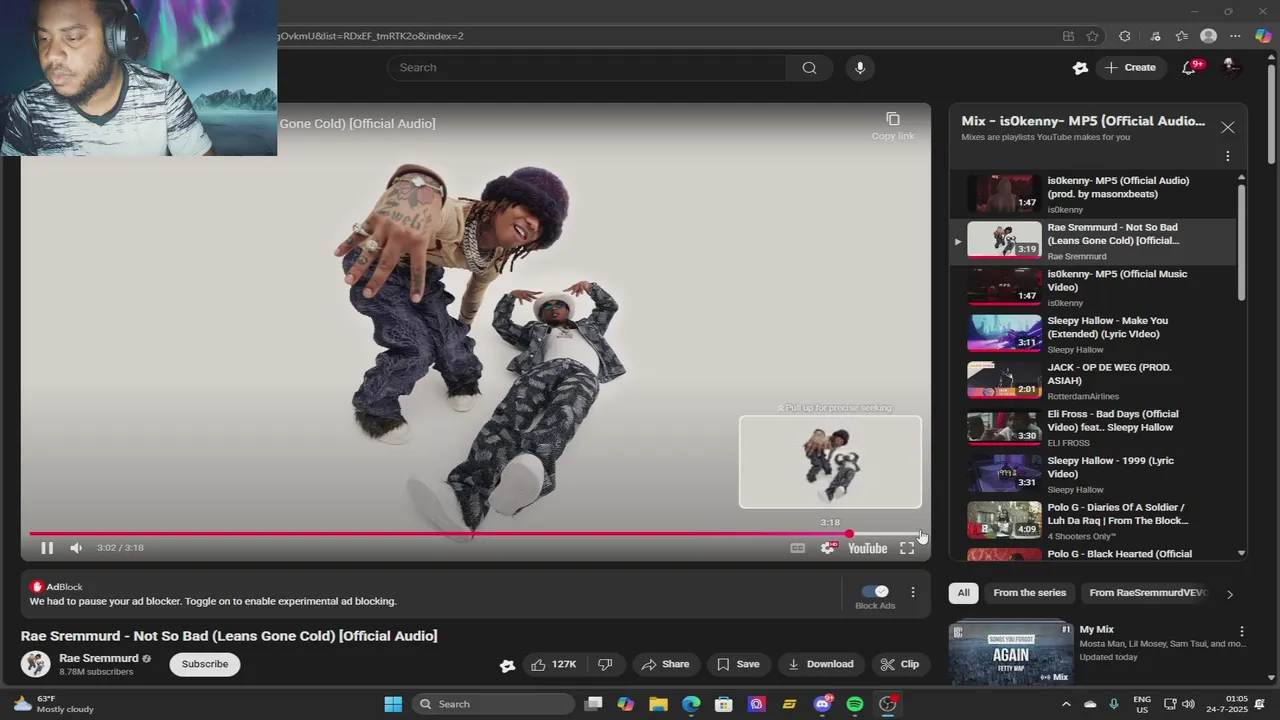Screen dimensions: 1280x720
Task: Open media control icon in browser toolbar
Action: point(1155,36)
